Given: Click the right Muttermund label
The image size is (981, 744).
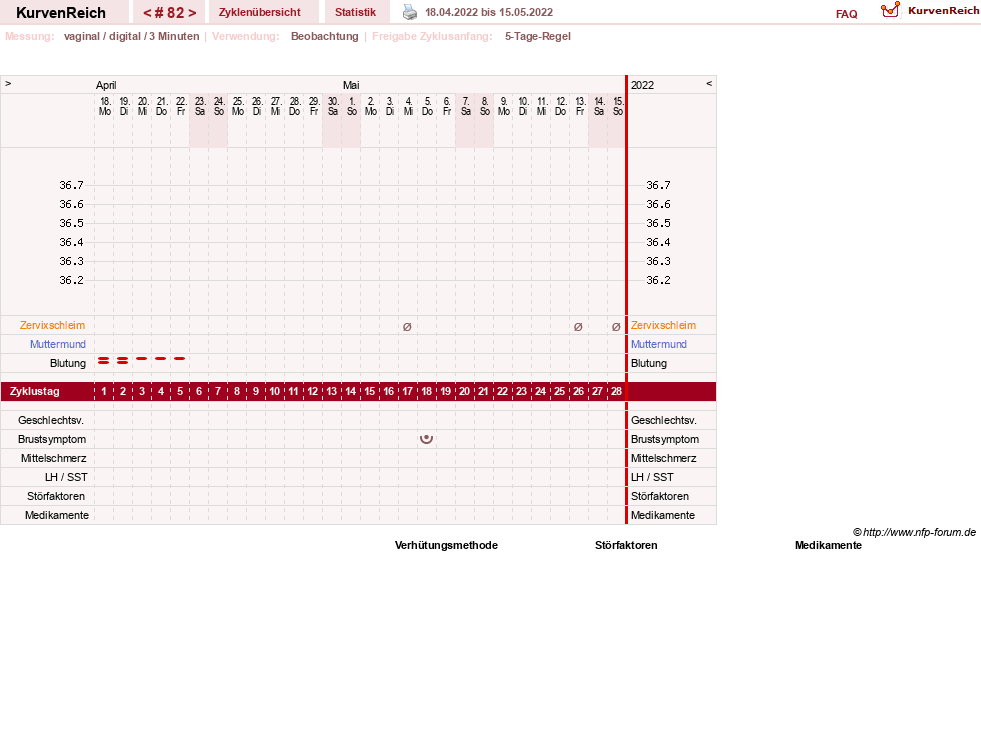Looking at the screenshot, I should (659, 344).
